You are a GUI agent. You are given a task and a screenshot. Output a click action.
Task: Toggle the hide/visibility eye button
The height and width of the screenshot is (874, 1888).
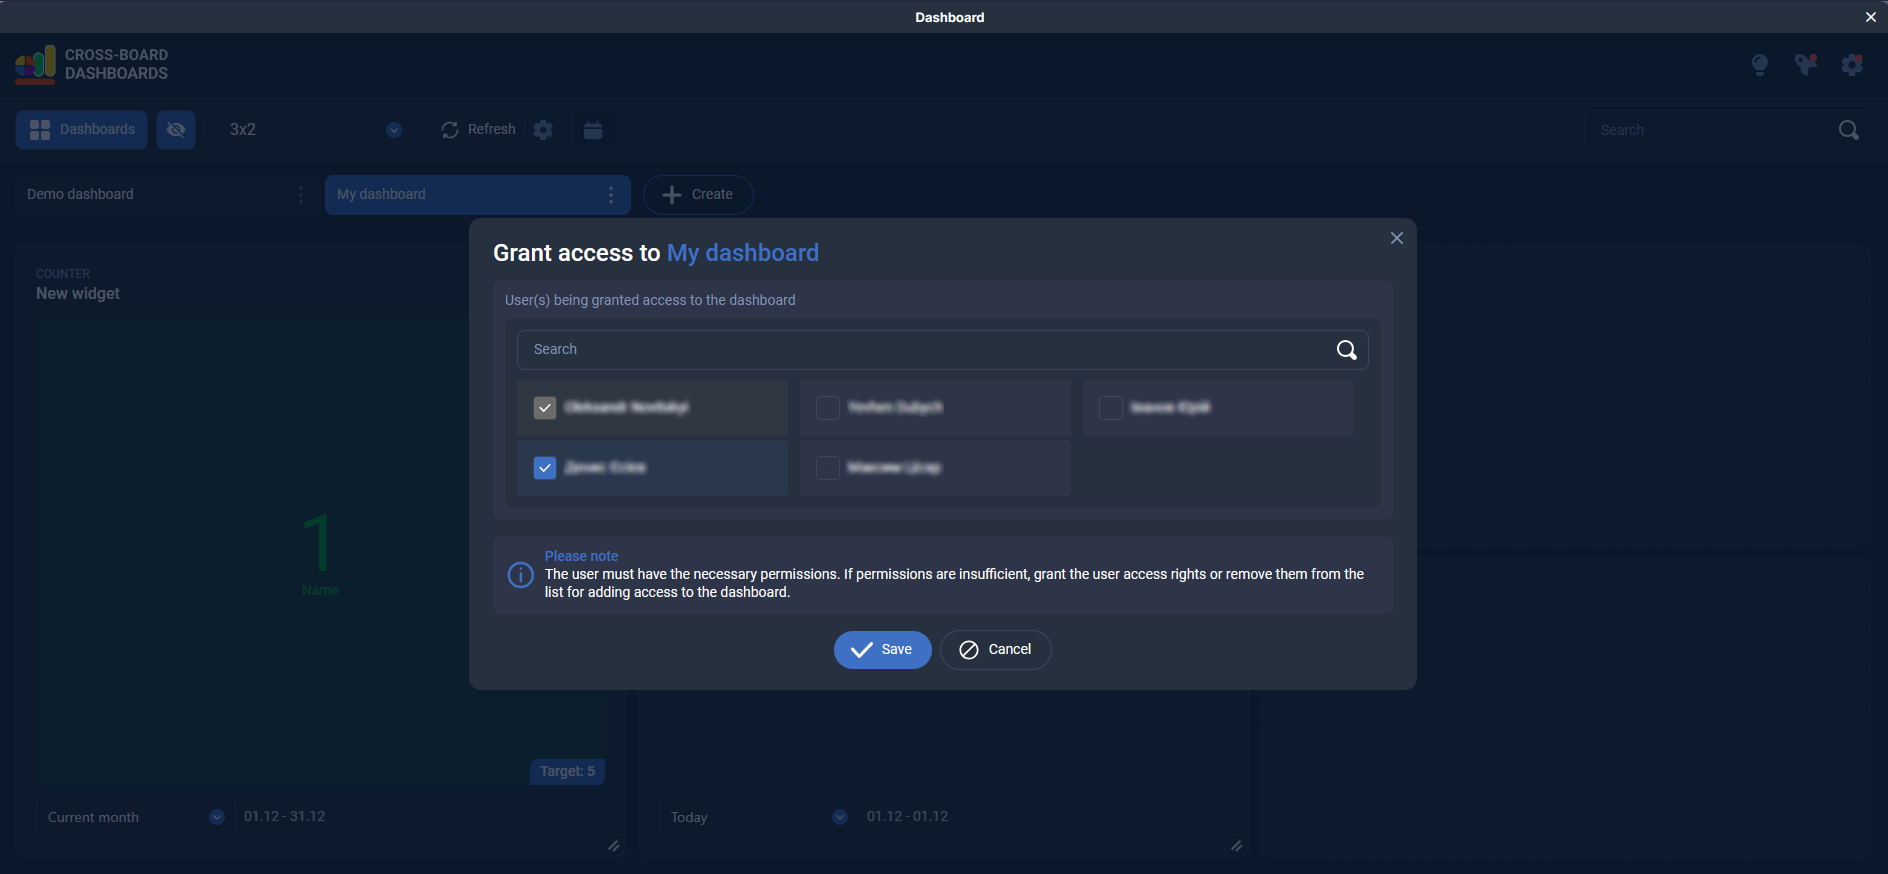click(176, 130)
